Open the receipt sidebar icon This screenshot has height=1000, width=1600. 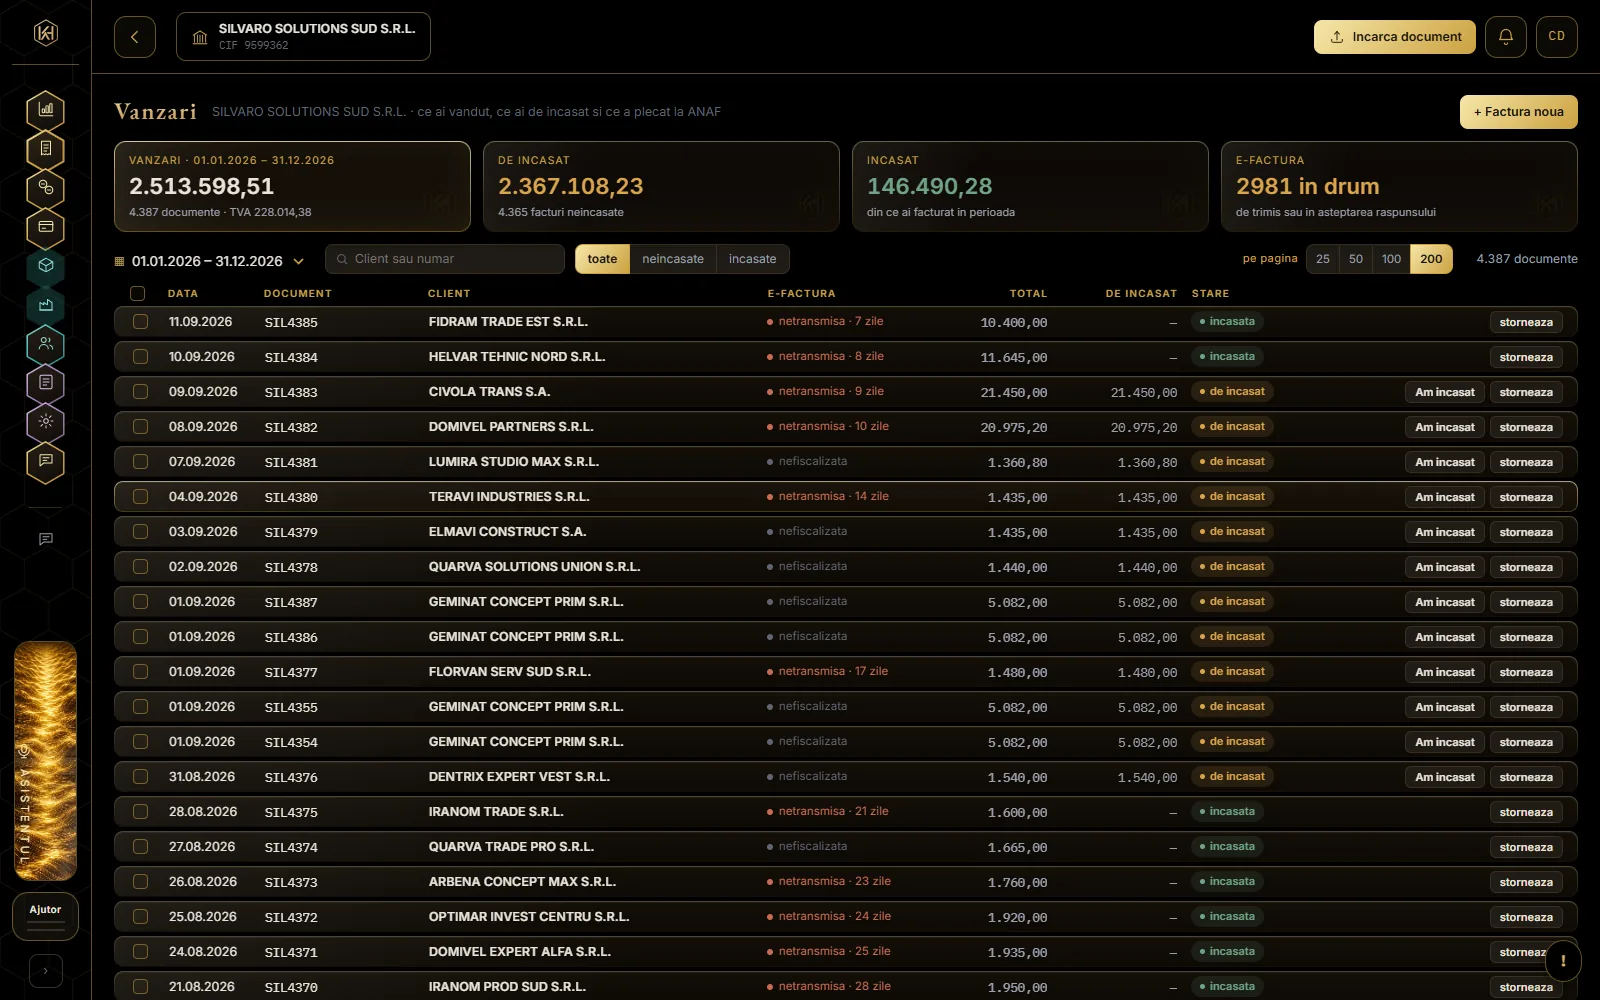coord(46,149)
